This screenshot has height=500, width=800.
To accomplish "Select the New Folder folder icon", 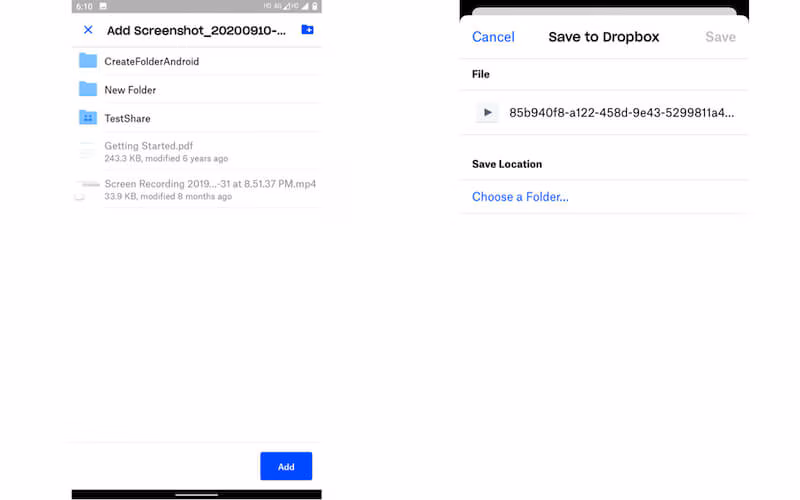I will [88, 89].
